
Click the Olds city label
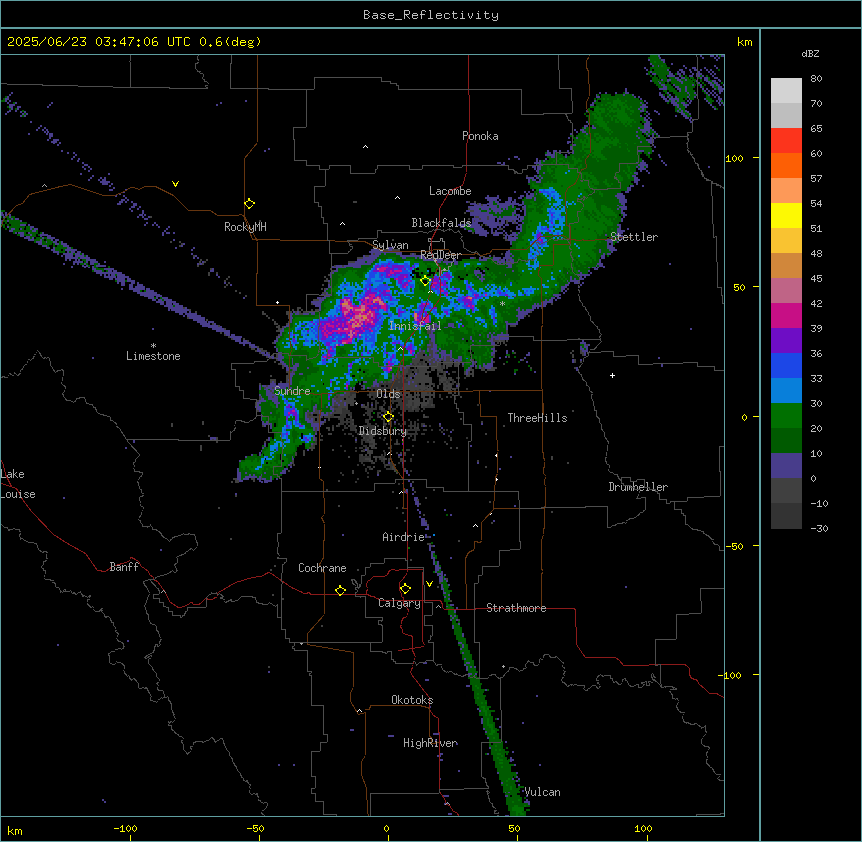(388, 394)
